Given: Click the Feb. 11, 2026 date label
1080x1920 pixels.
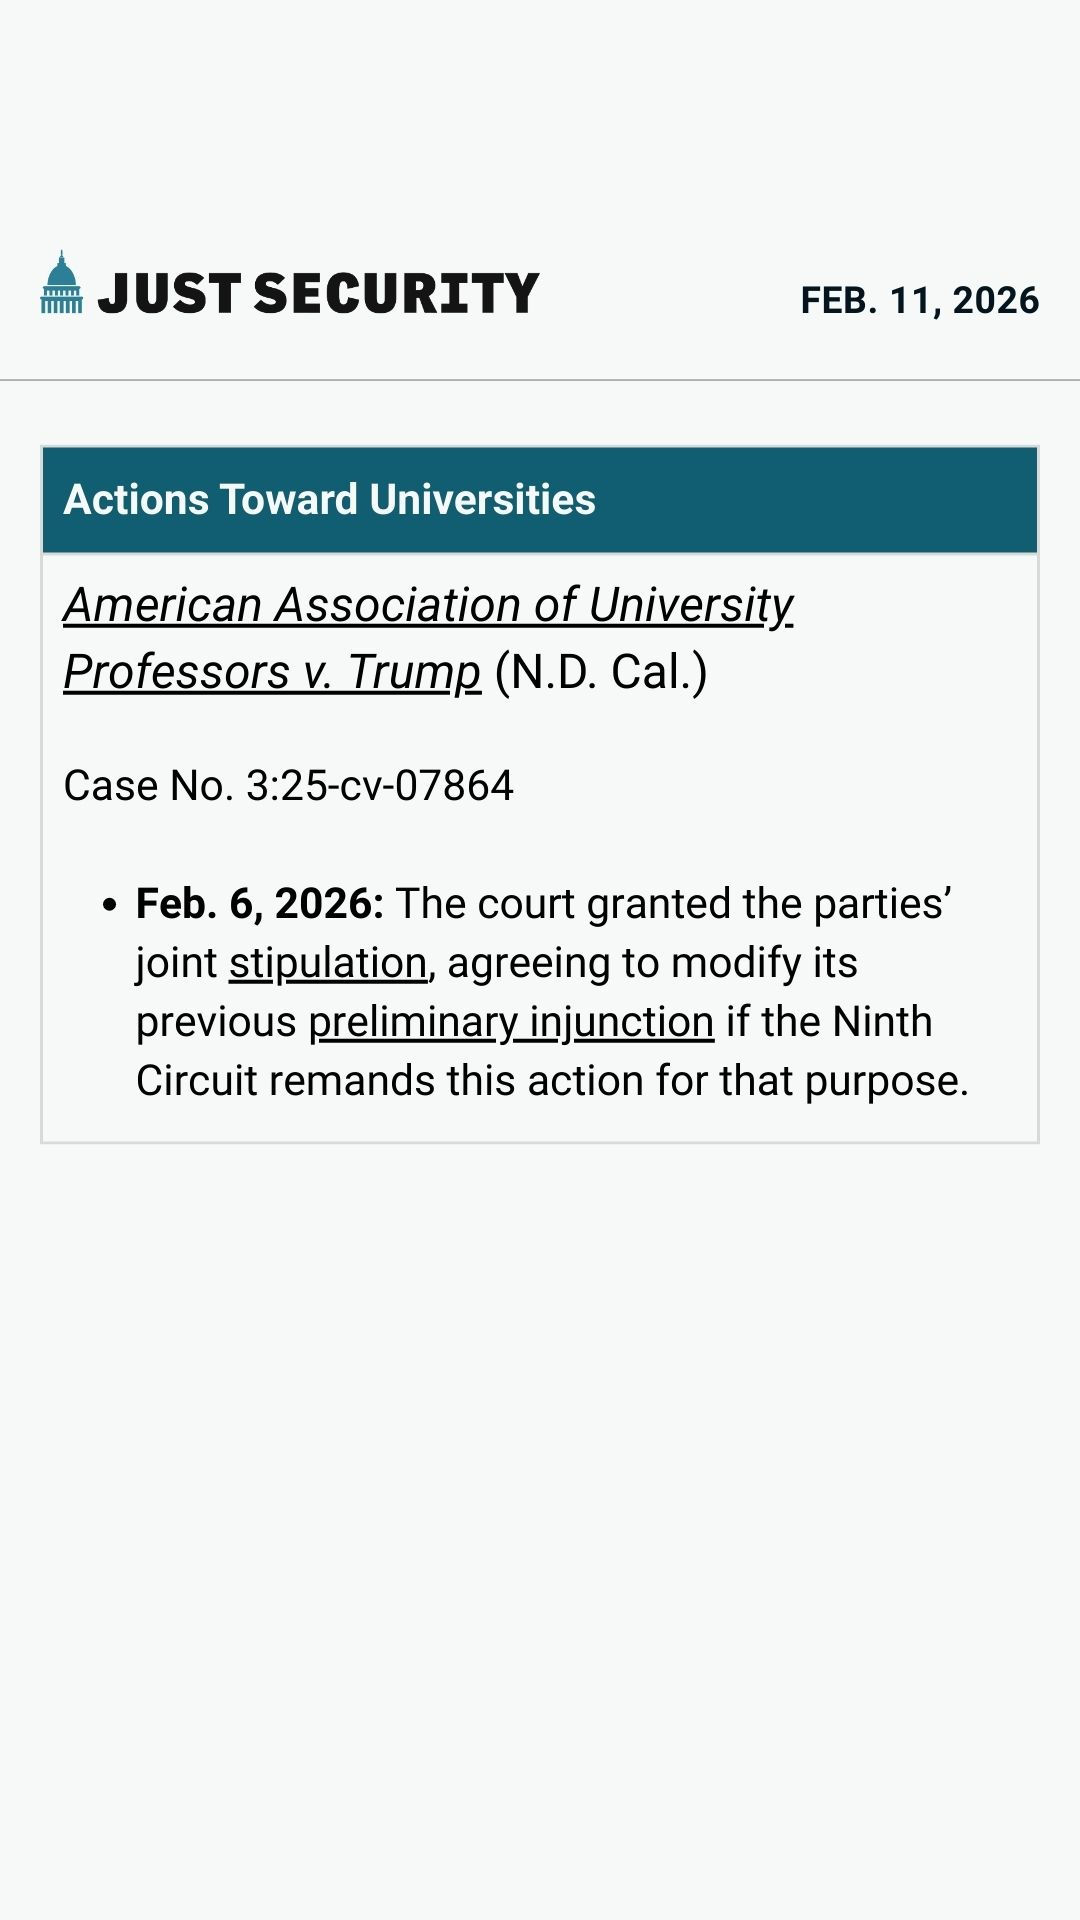Looking at the screenshot, I should [919, 300].
